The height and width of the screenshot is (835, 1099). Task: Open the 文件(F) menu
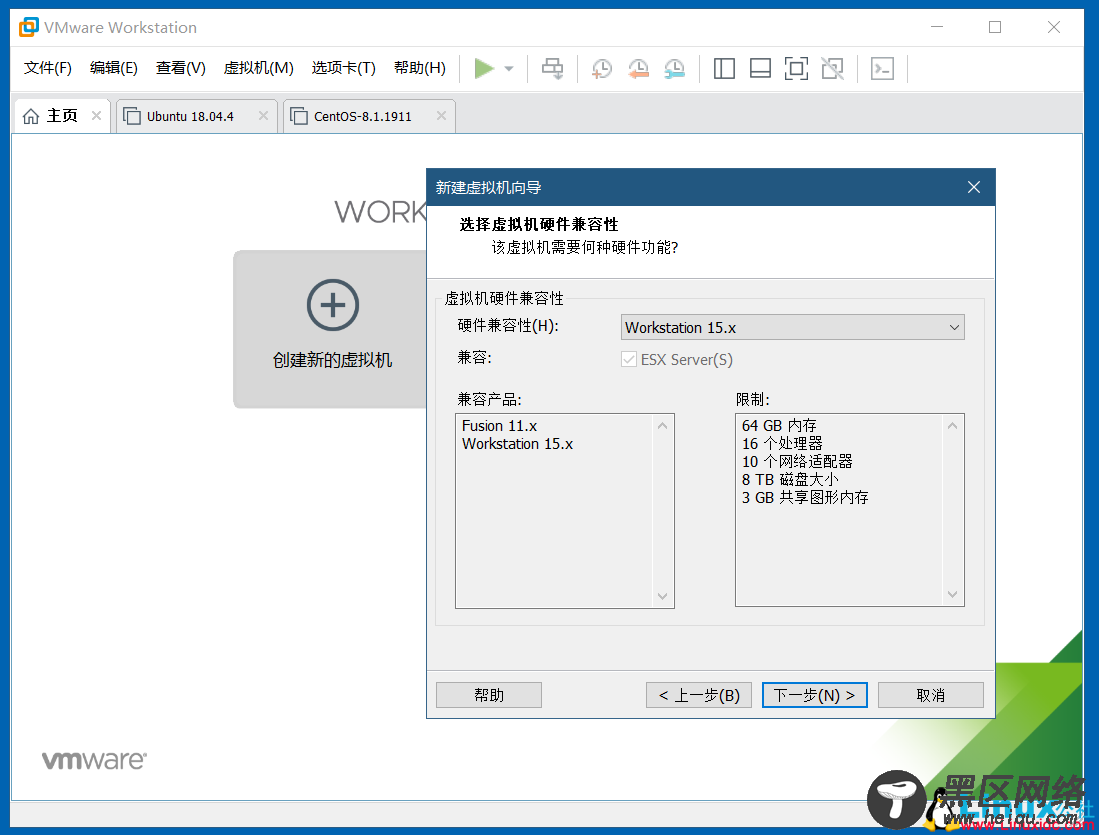click(x=48, y=68)
